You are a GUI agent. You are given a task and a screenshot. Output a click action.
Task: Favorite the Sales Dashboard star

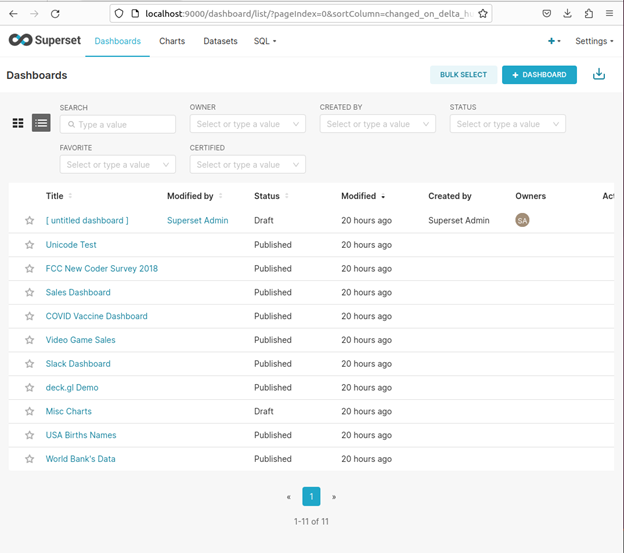29,292
